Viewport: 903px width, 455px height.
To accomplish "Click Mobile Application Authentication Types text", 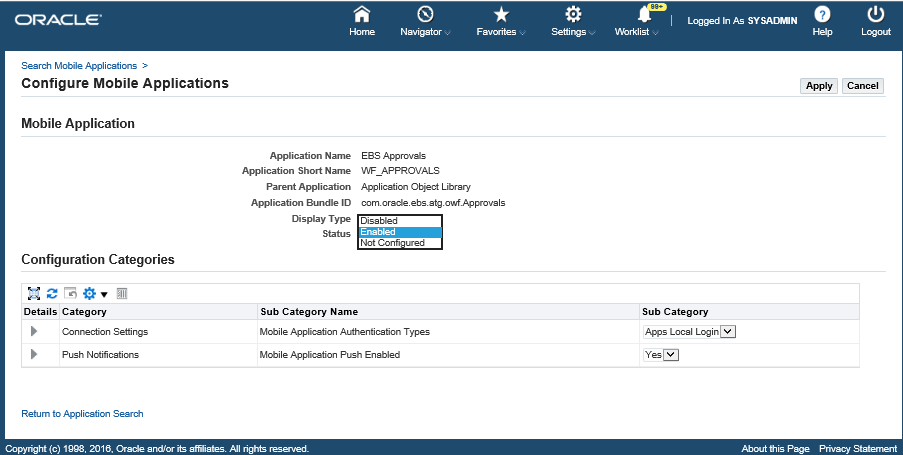I will coord(344,332).
